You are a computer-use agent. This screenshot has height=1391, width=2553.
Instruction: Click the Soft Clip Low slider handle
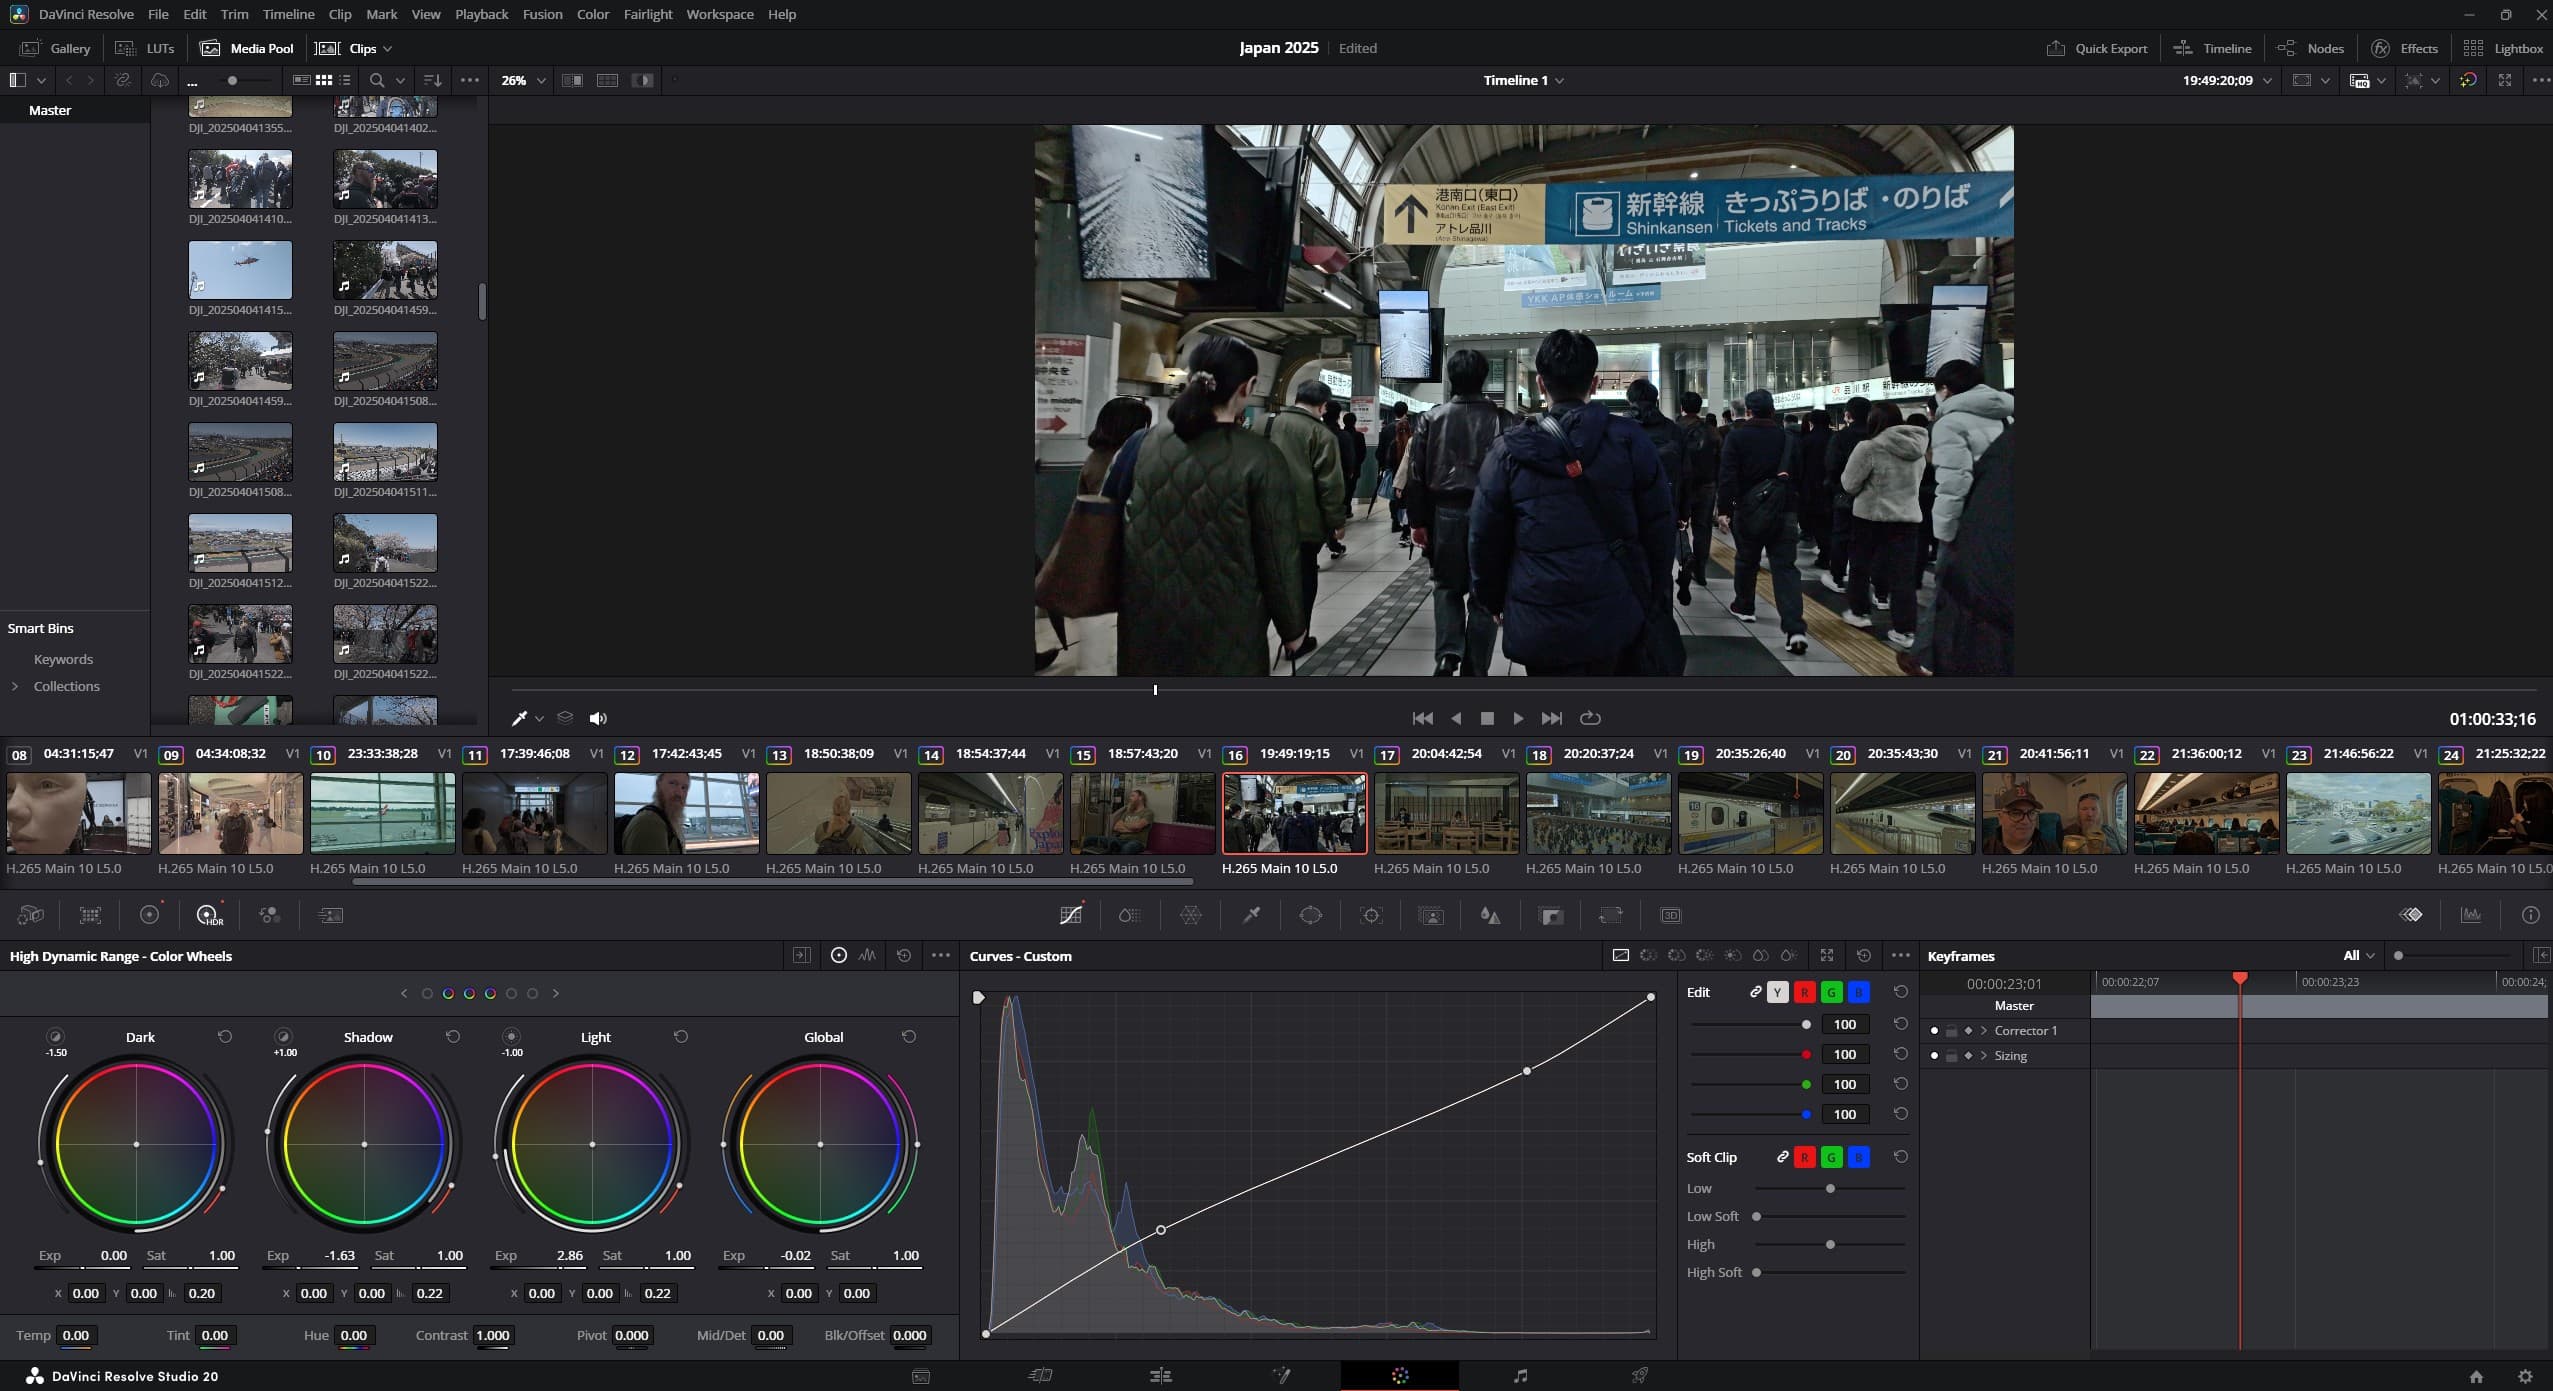[x=1830, y=1188]
